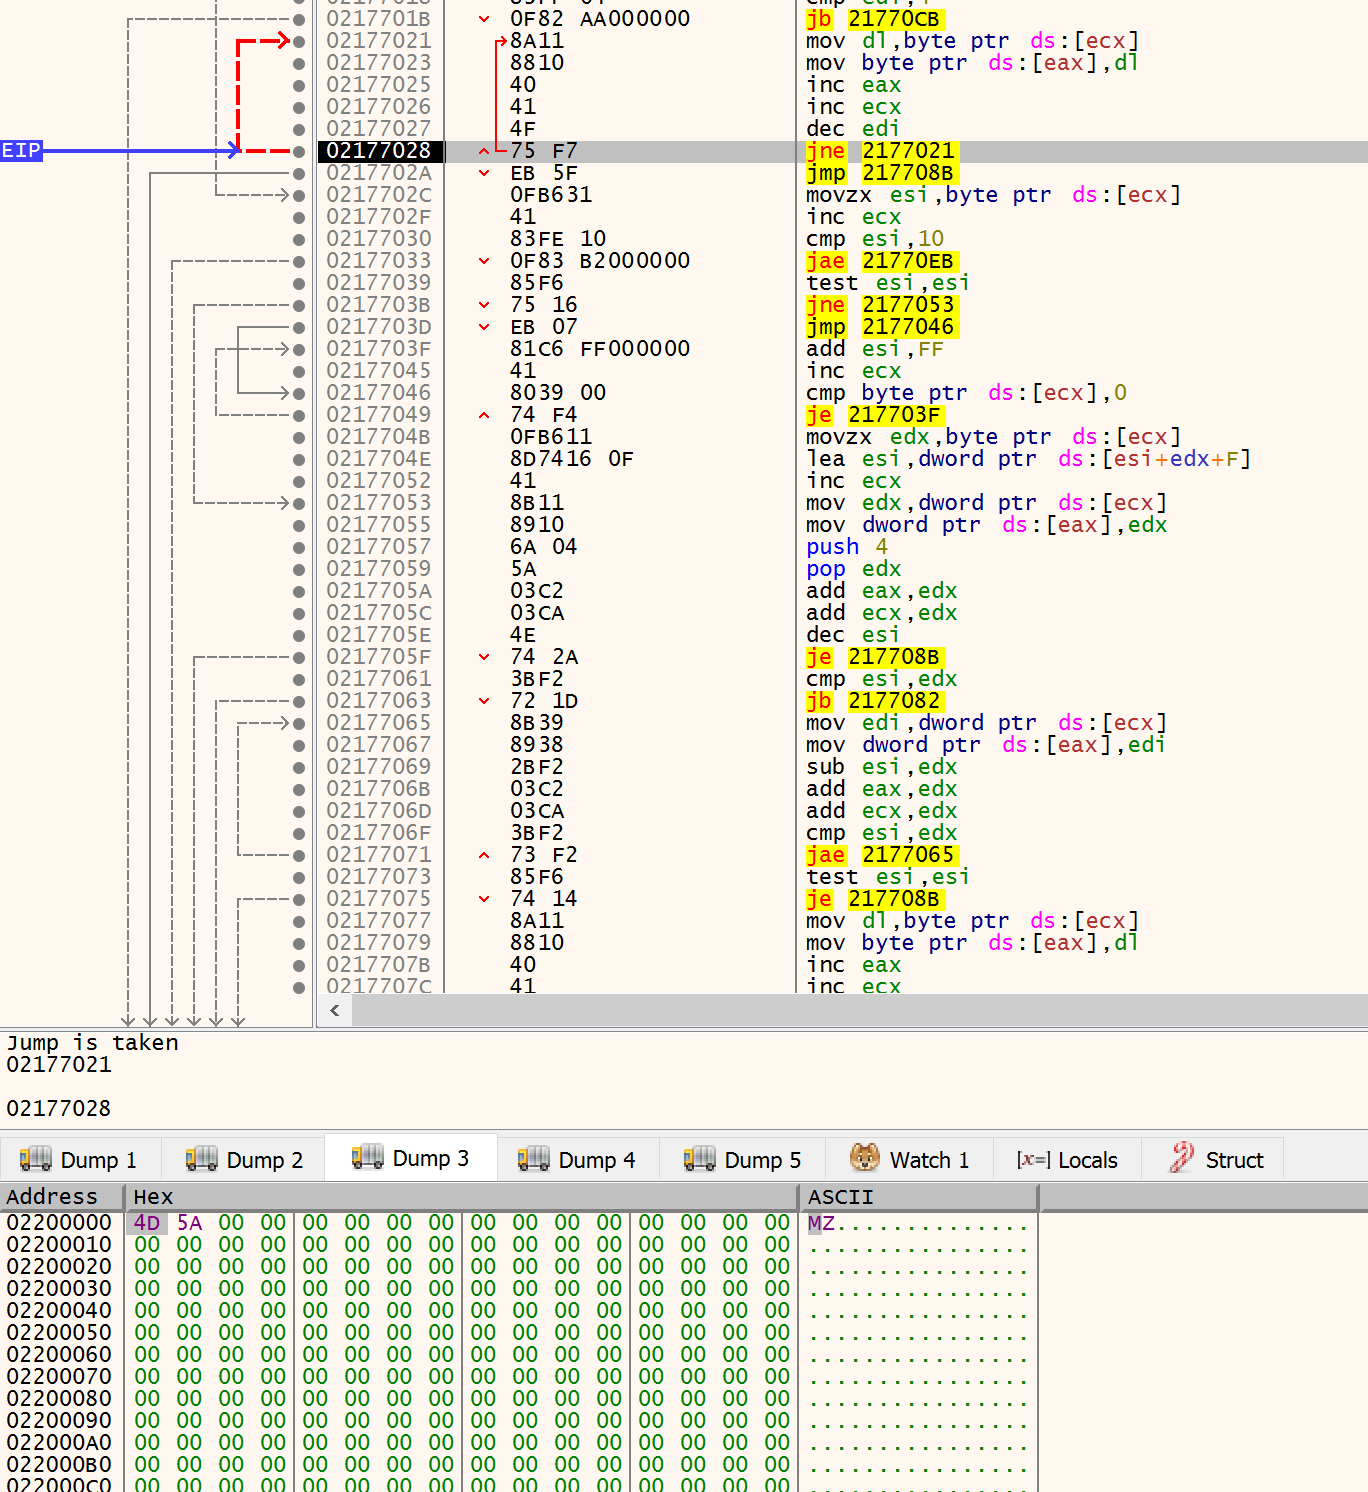Click the MZ characters in the ASCII column
Screen dimensions: 1368x1492
[821, 1223]
